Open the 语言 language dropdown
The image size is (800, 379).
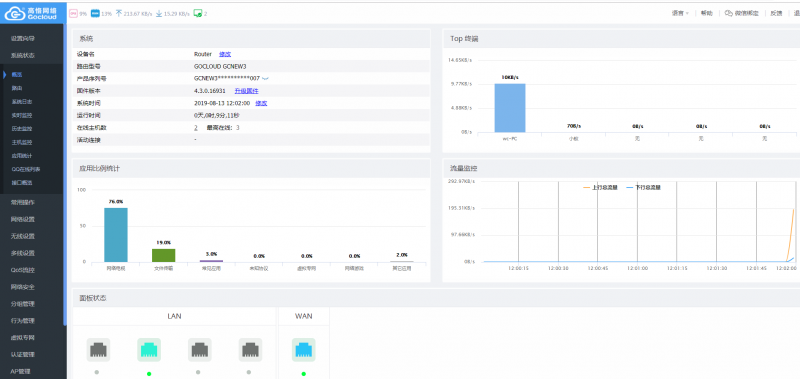pyautogui.click(x=680, y=14)
